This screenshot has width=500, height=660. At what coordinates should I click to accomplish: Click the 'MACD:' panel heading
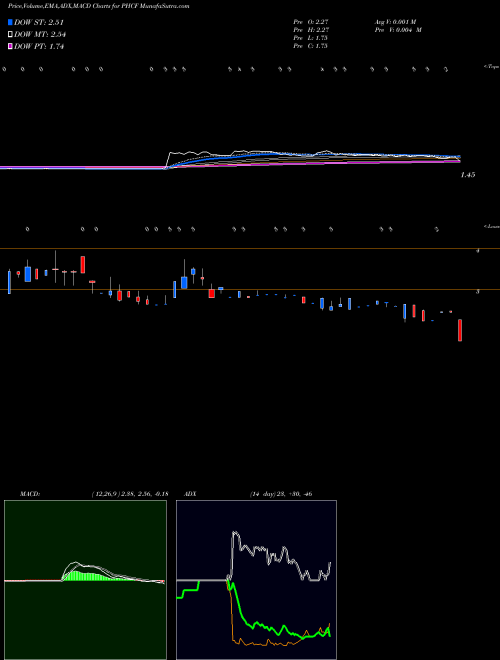[30, 494]
